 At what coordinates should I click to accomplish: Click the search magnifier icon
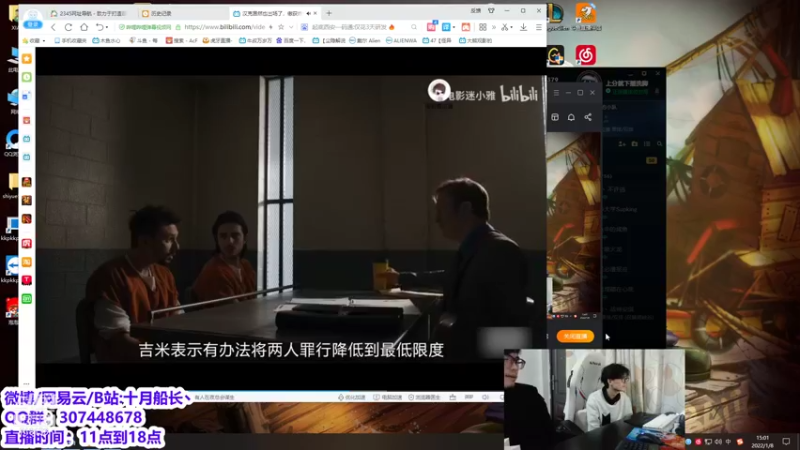pos(414,27)
